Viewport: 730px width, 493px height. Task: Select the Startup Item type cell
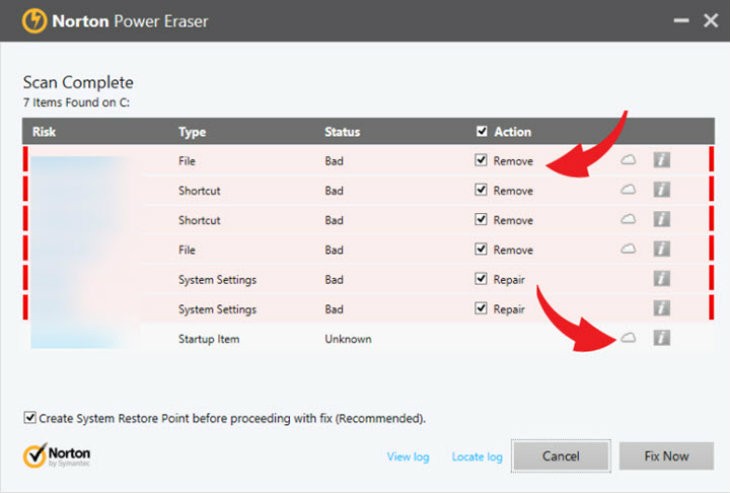click(209, 339)
